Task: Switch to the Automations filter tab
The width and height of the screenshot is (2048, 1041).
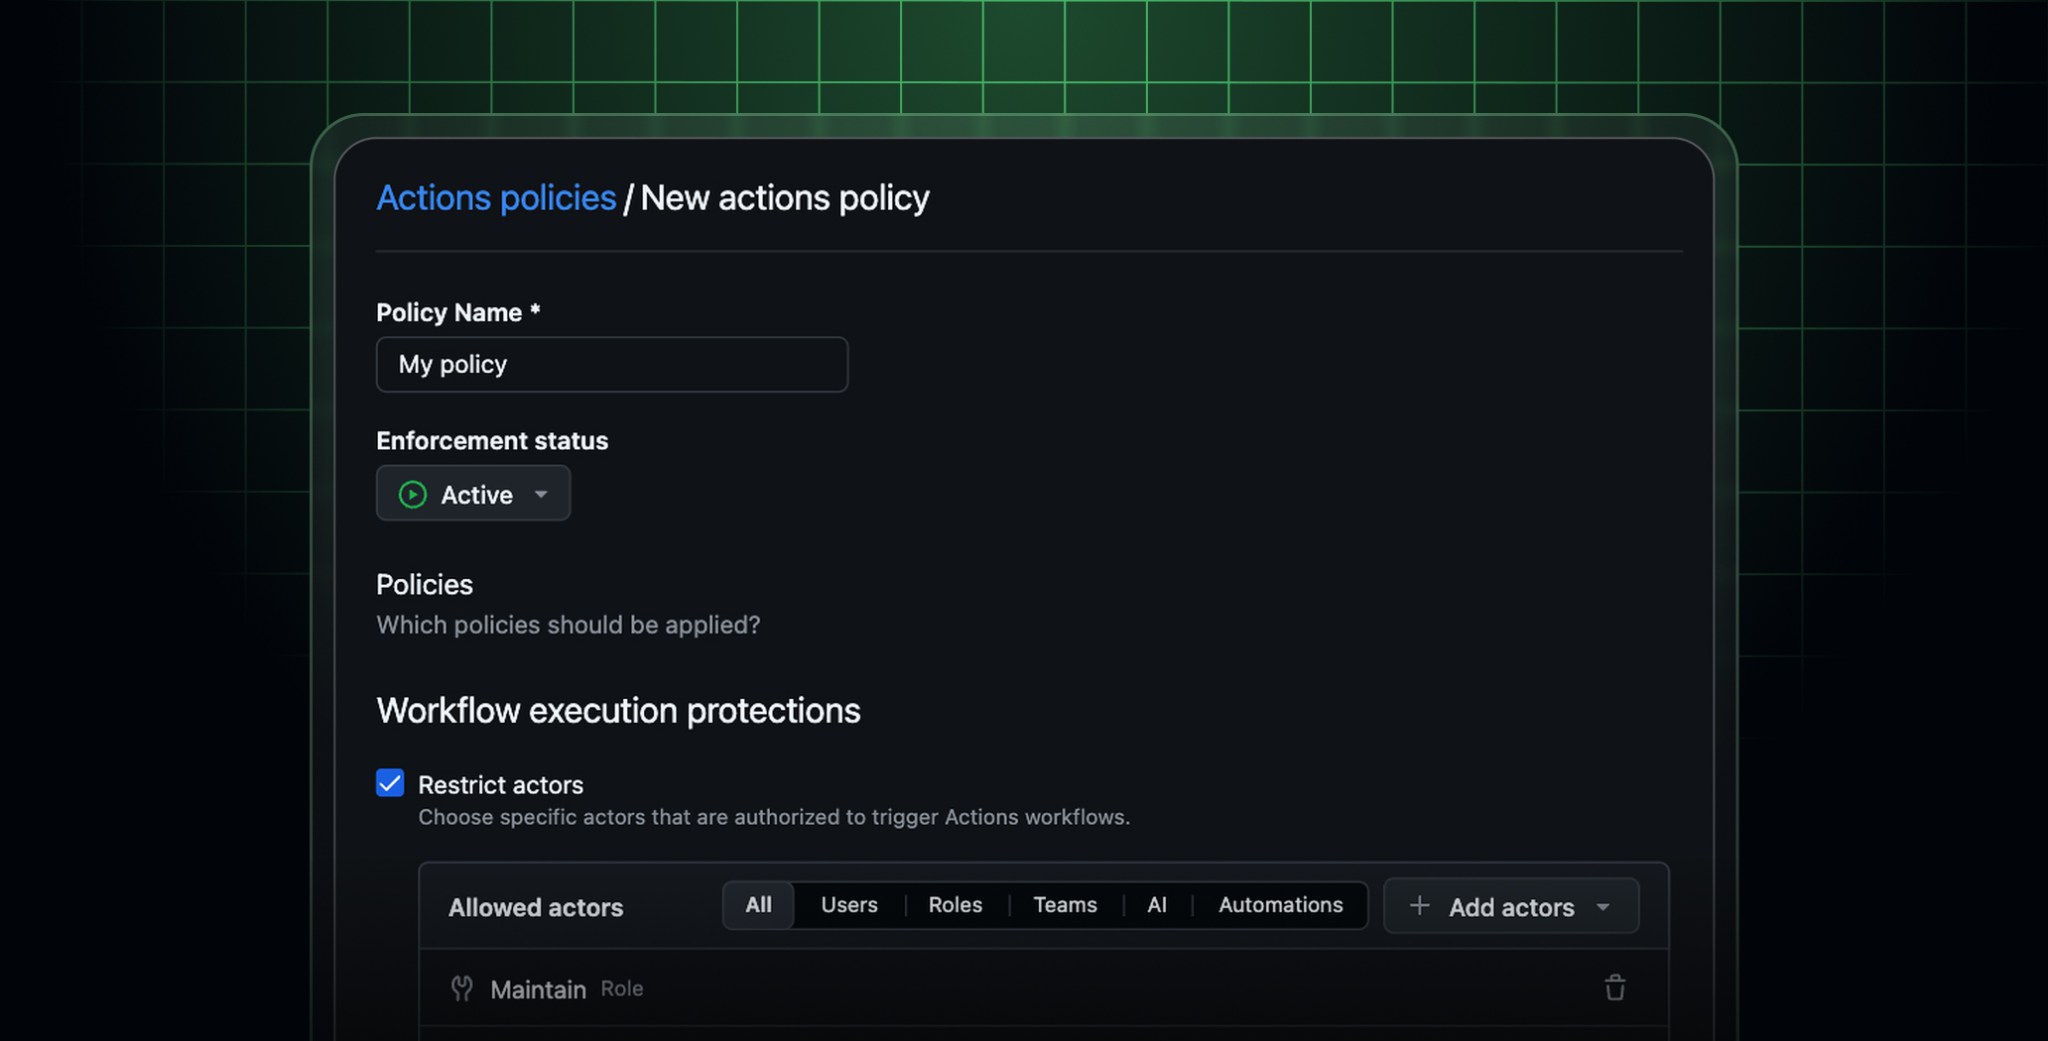Action: click(1280, 905)
